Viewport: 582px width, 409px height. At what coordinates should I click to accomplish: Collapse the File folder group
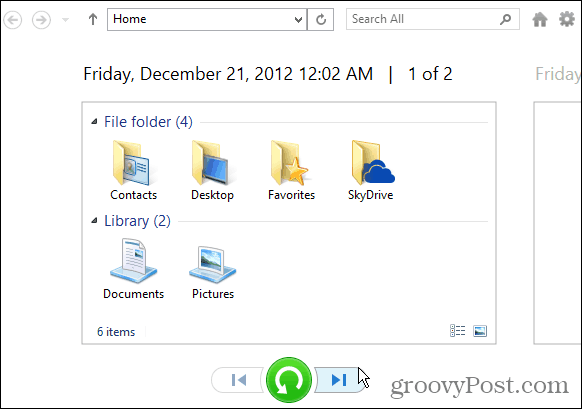(x=94, y=121)
